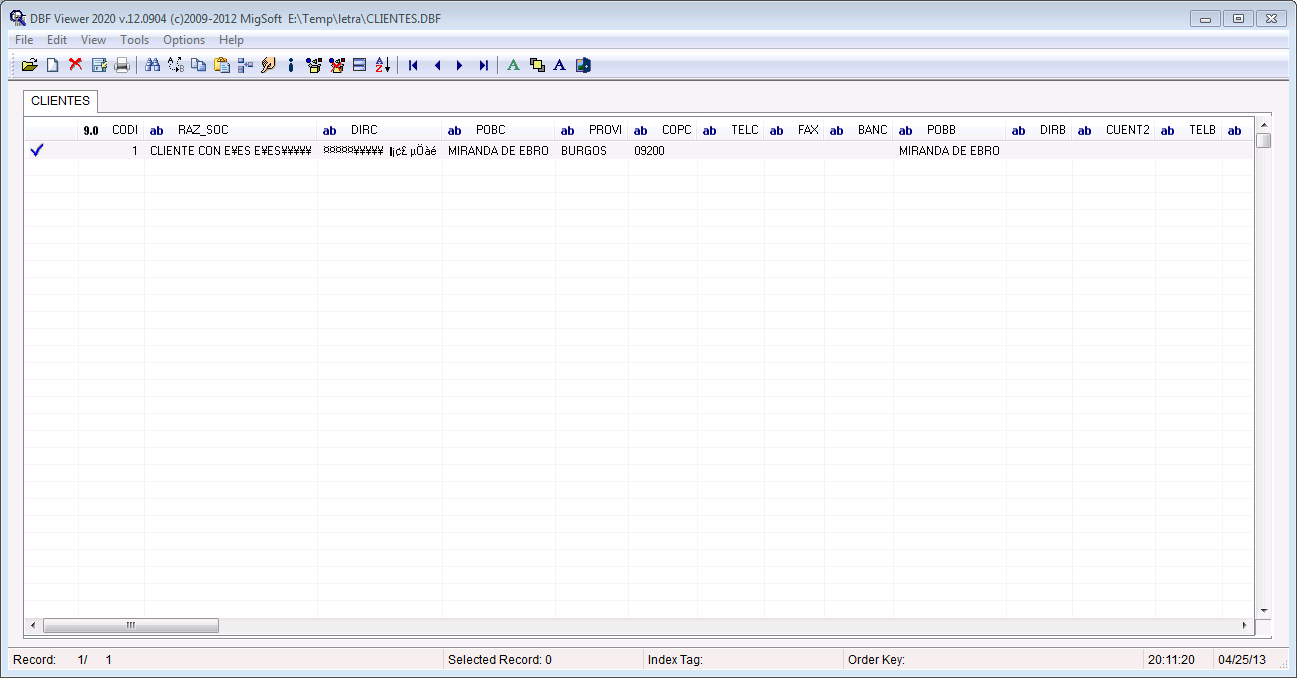This screenshot has height=678, width=1297.
Task: Click horizontal scrollbar left arrow
Action: [x=33, y=625]
